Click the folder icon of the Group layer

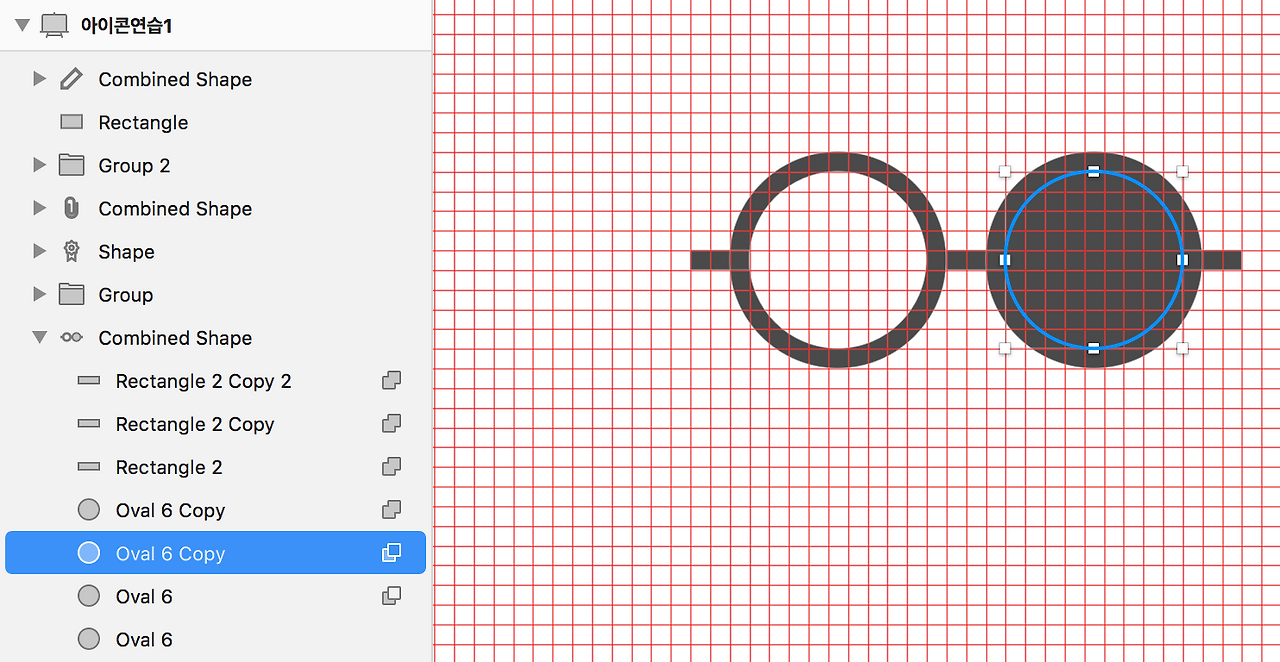pos(71,294)
